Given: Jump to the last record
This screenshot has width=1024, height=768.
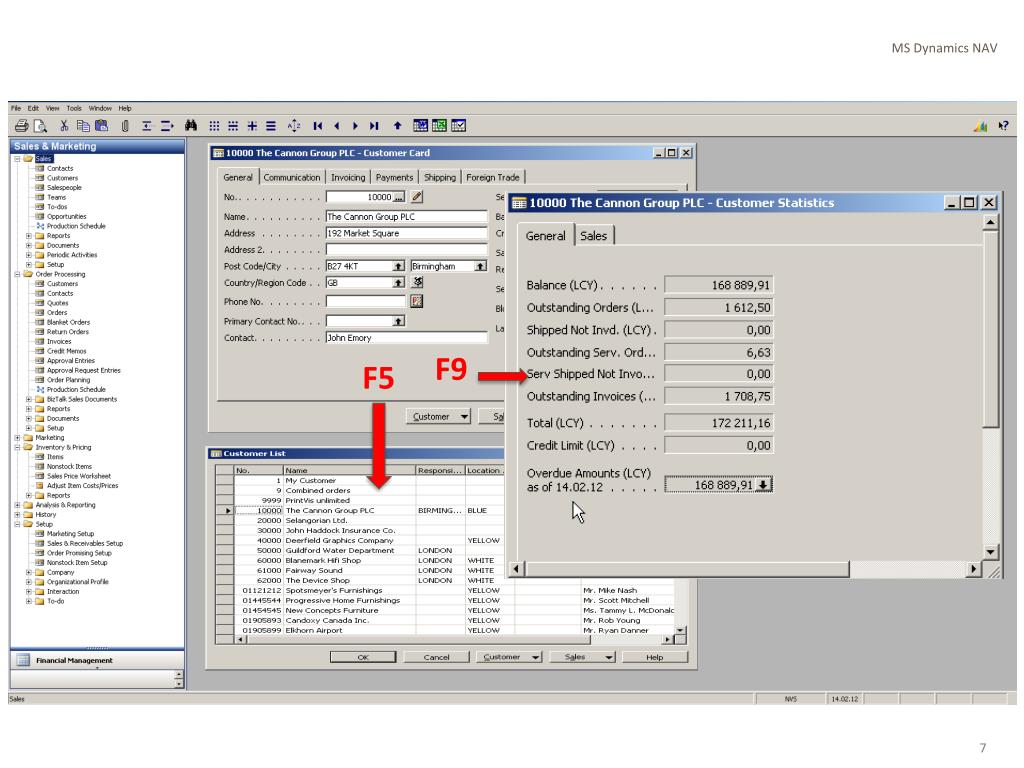Looking at the screenshot, I should [x=374, y=126].
